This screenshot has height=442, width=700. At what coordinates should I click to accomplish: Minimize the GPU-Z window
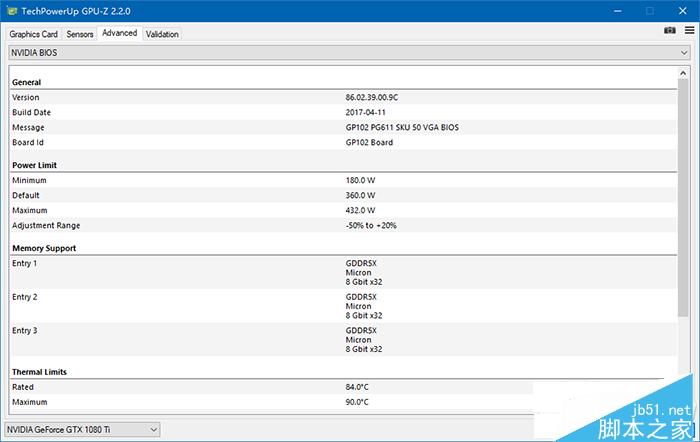pos(617,11)
